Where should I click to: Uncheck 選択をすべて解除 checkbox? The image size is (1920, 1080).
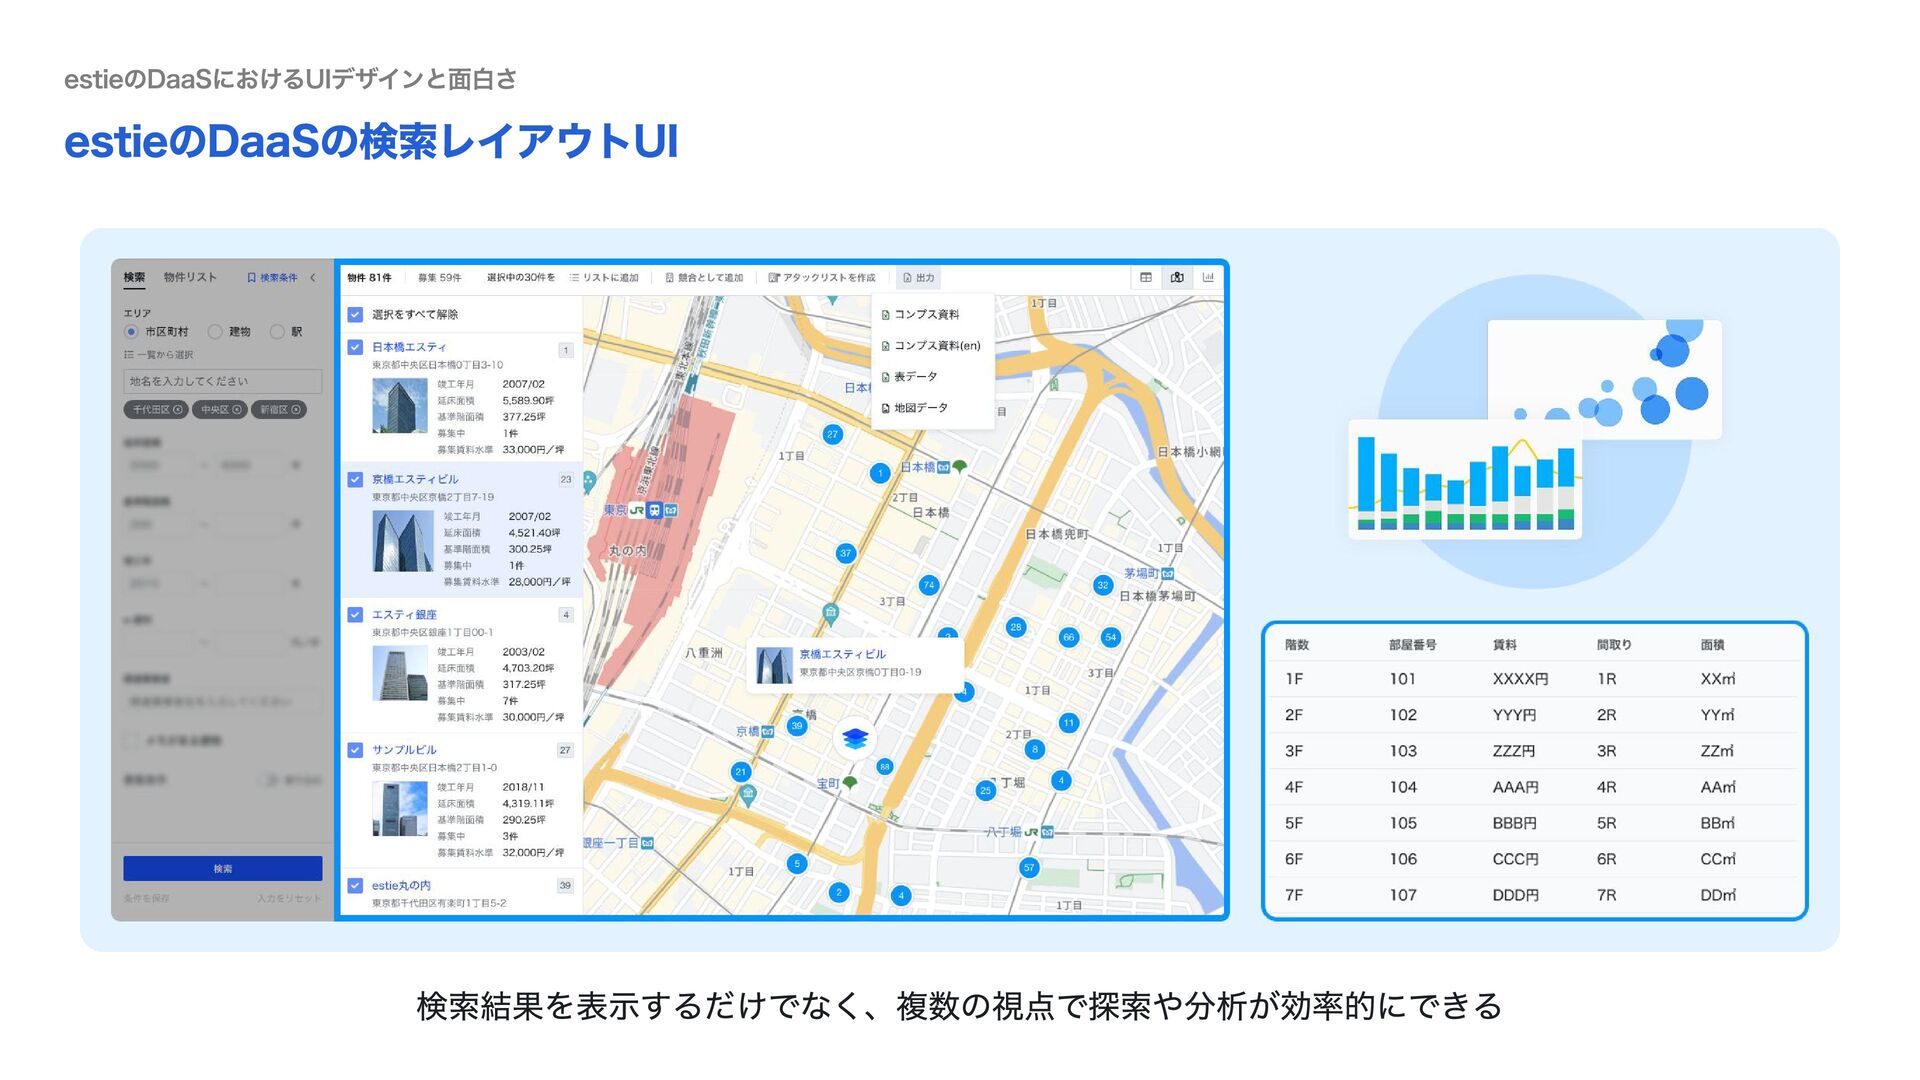point(355,315)
